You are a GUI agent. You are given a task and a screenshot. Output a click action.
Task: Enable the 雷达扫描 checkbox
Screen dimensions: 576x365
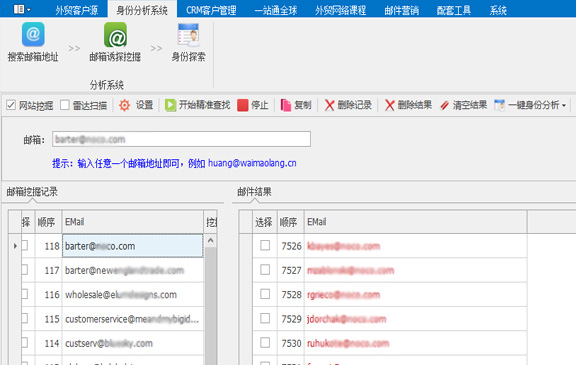(65, 105)
